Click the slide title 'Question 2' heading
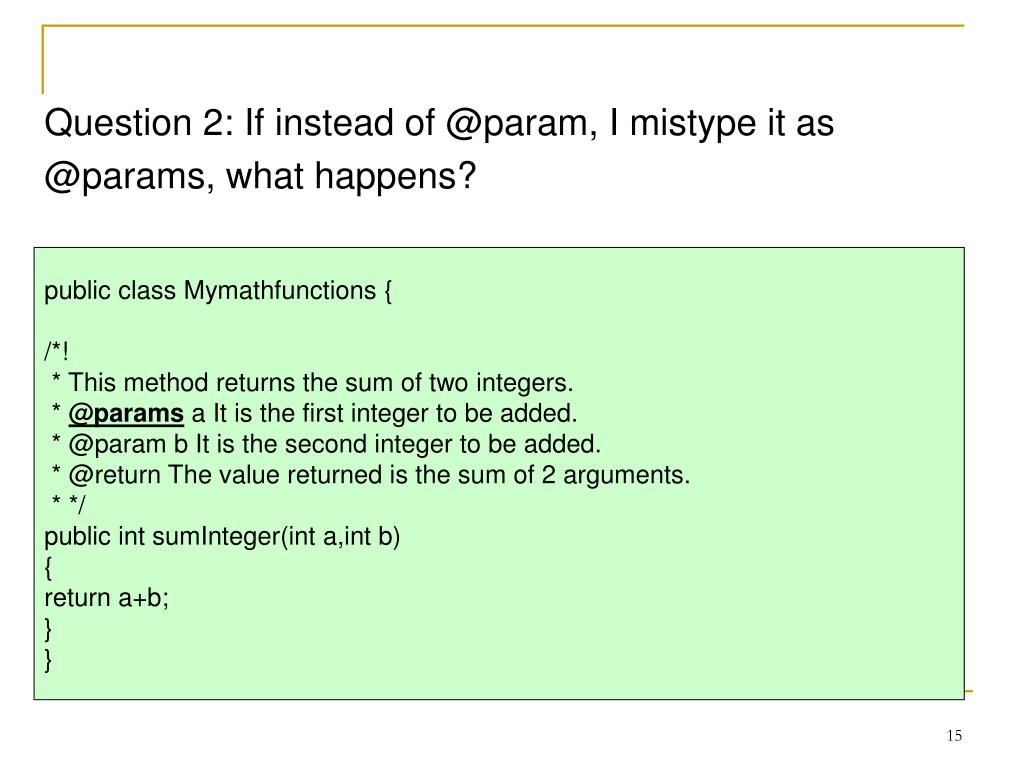 [x=439, y=149]
